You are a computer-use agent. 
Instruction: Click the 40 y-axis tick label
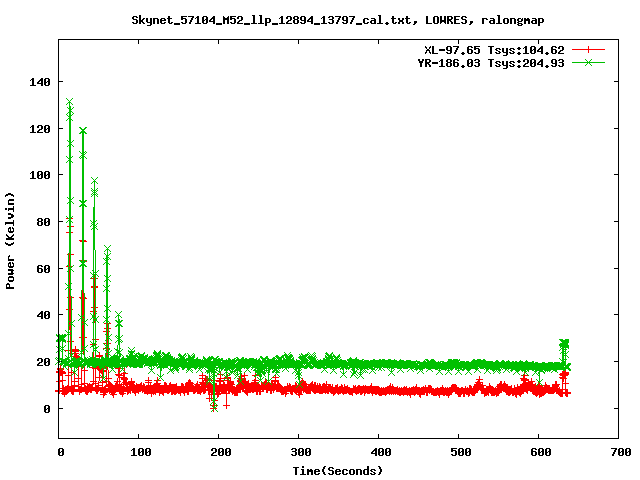[43, 315]
